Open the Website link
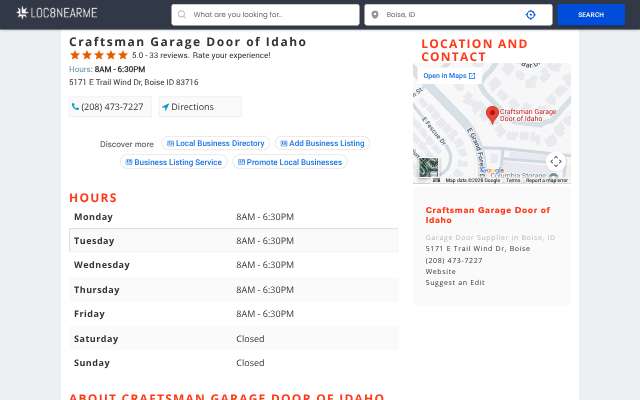 [x=440, y=271]
